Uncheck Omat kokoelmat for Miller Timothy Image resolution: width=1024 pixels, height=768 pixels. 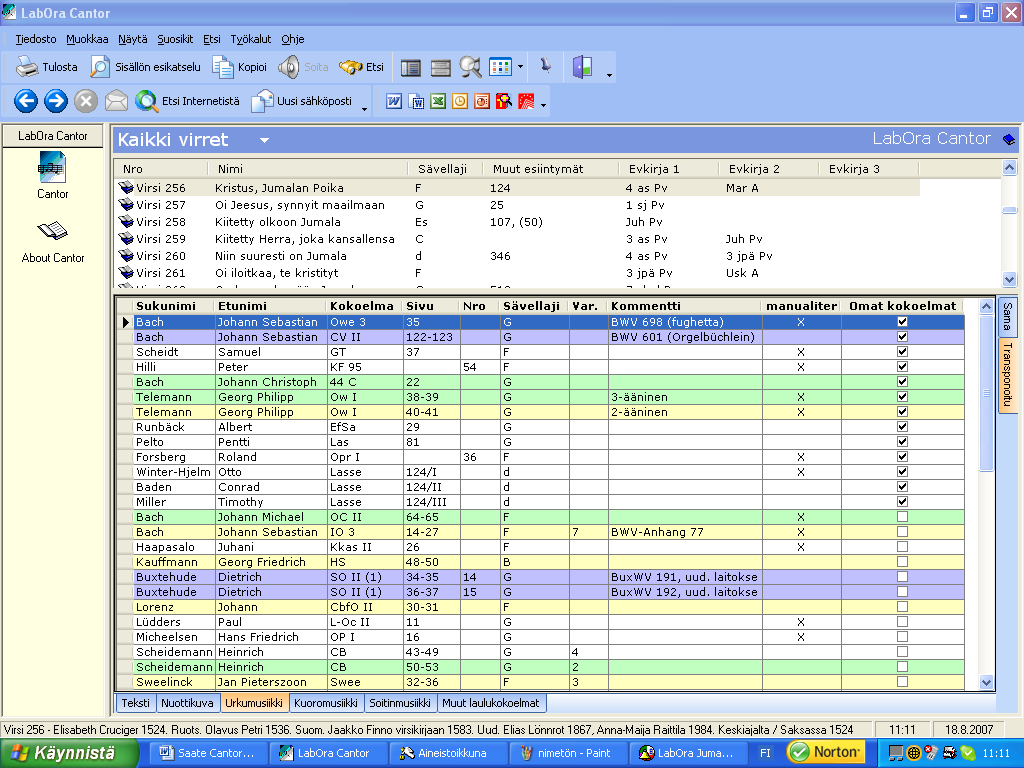click(903, 502)
